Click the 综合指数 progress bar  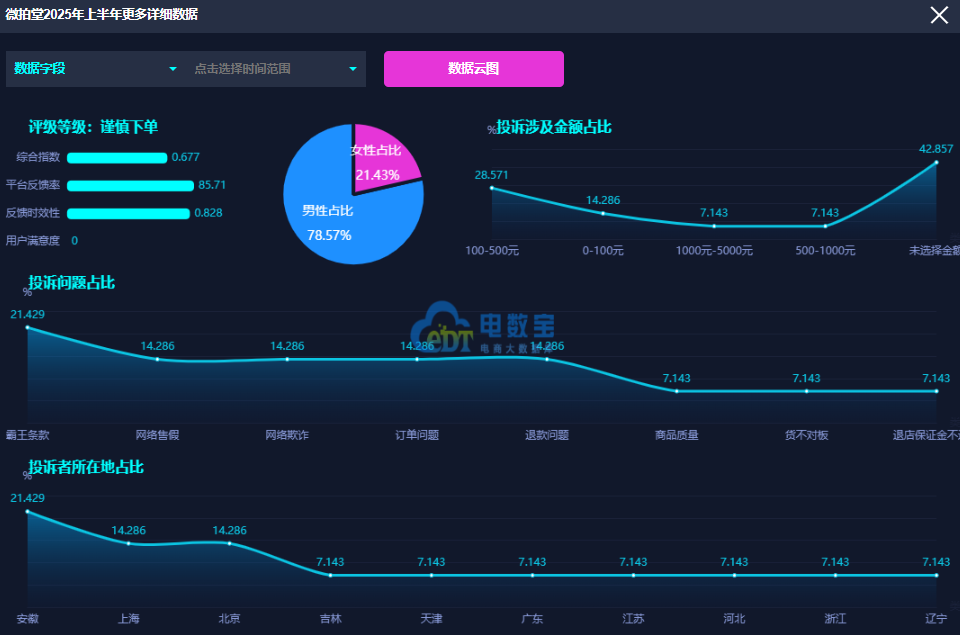coord(117,158)
